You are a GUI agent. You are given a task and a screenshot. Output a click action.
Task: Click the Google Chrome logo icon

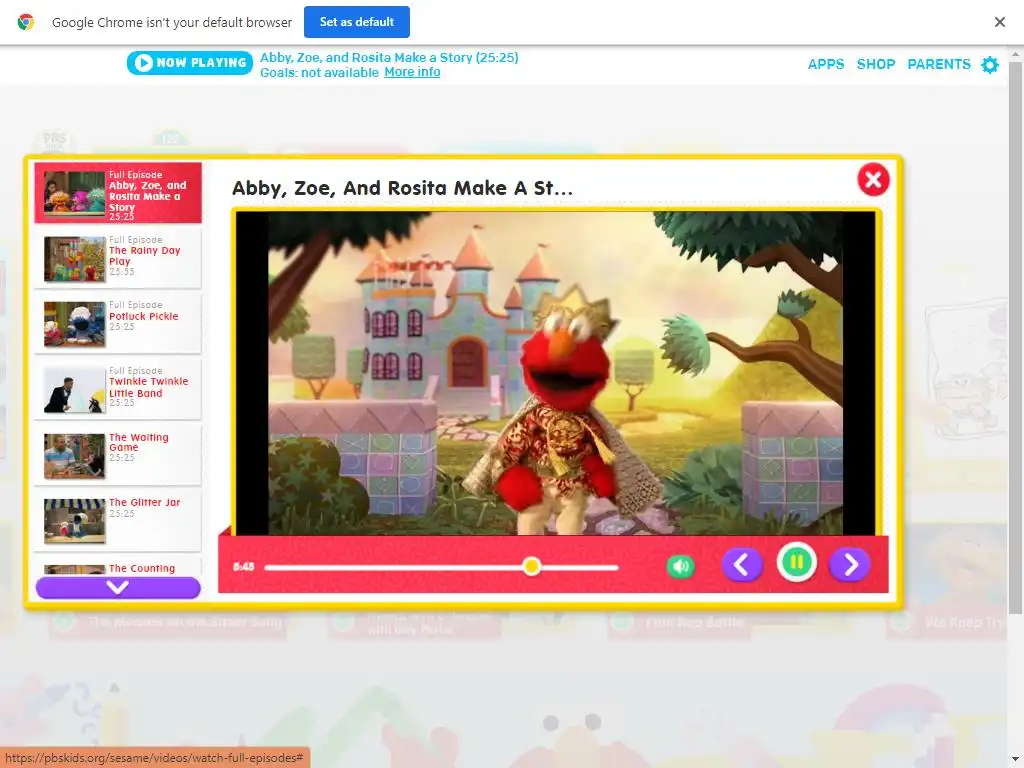pyautogui.click(x=25, y=22)
